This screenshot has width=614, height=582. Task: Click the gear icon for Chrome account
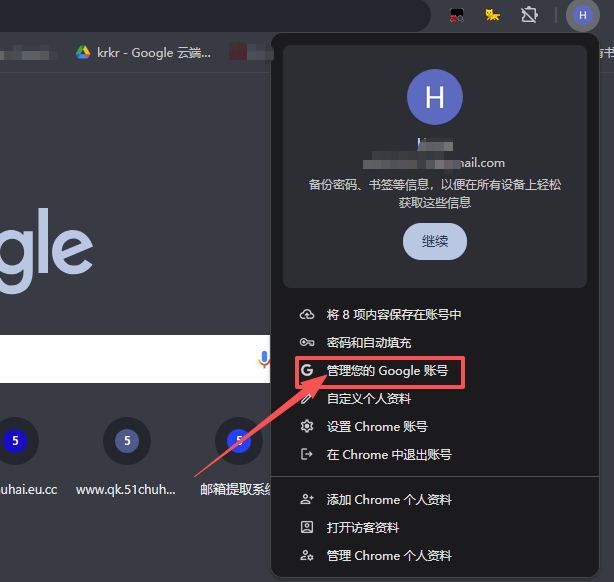tap(307, 426)
